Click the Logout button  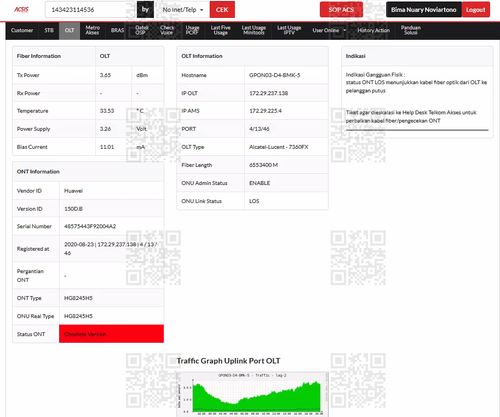[476, 10]
